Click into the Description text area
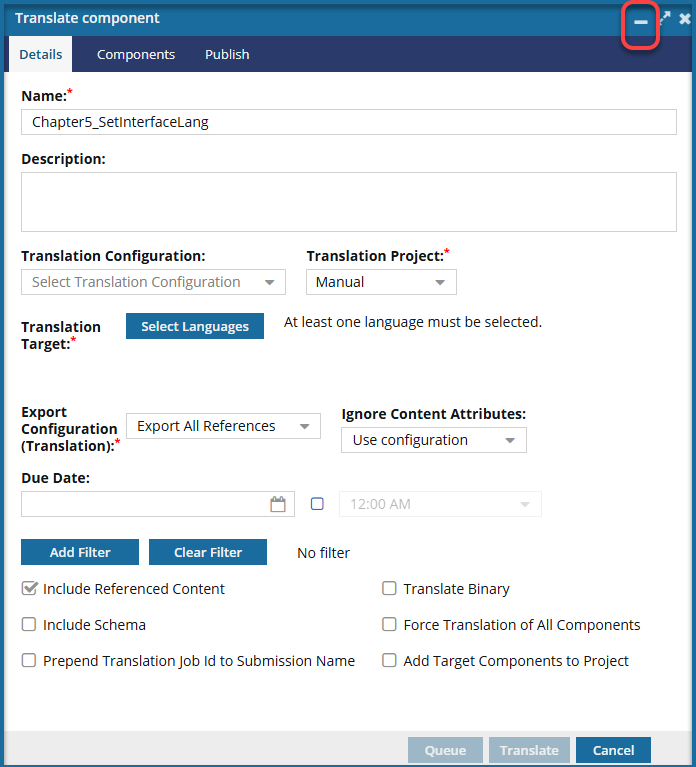The height and width of the screenshot is (767, 696). (348, 202)
